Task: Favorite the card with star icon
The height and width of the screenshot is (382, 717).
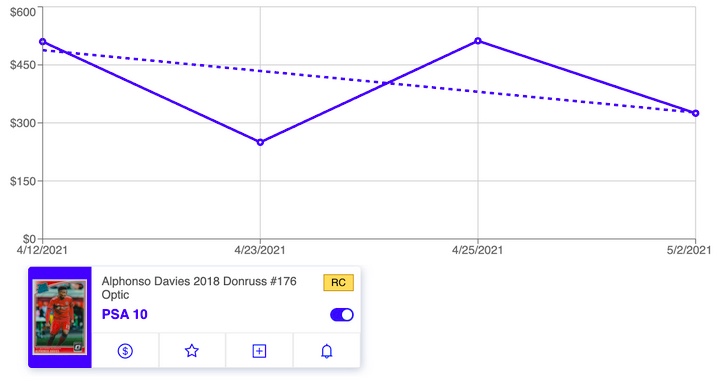Action: point(192,351)
